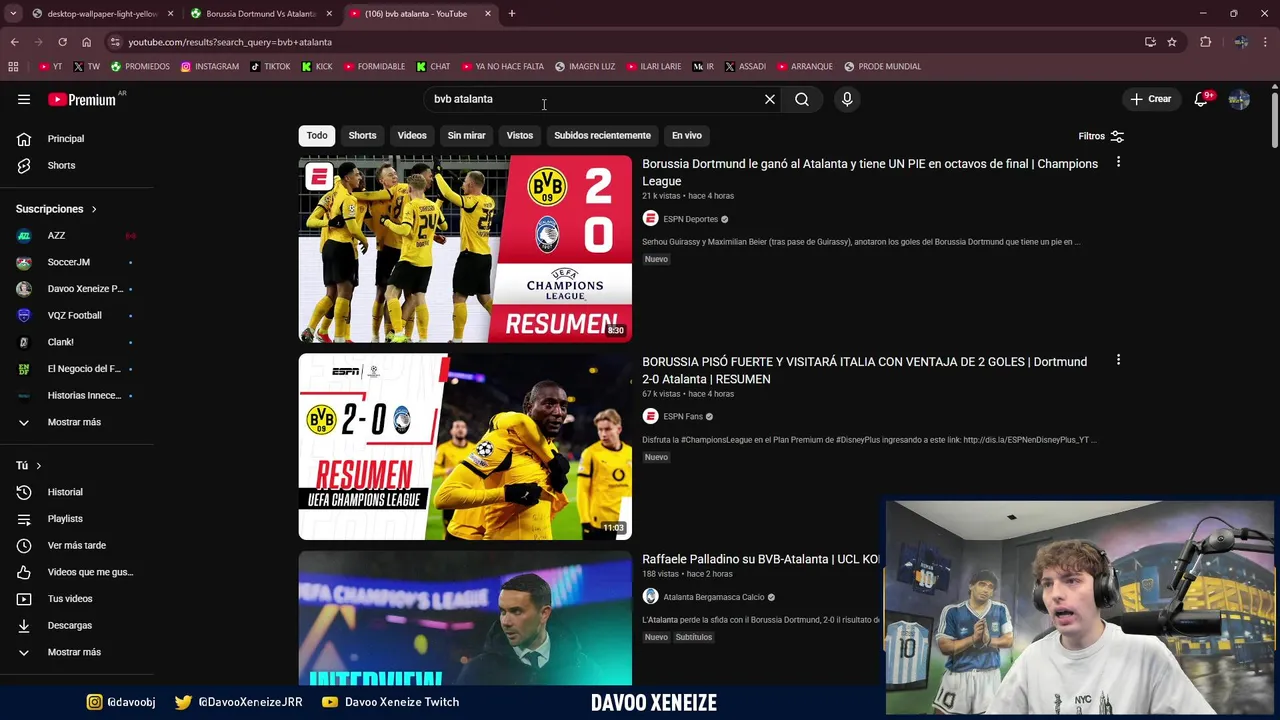This screenshot has height=720, width=1280.
Task: Switch to desktop-wallpaper-light-yellow tab
Action: pyautogui.click(x=102, y=14)
